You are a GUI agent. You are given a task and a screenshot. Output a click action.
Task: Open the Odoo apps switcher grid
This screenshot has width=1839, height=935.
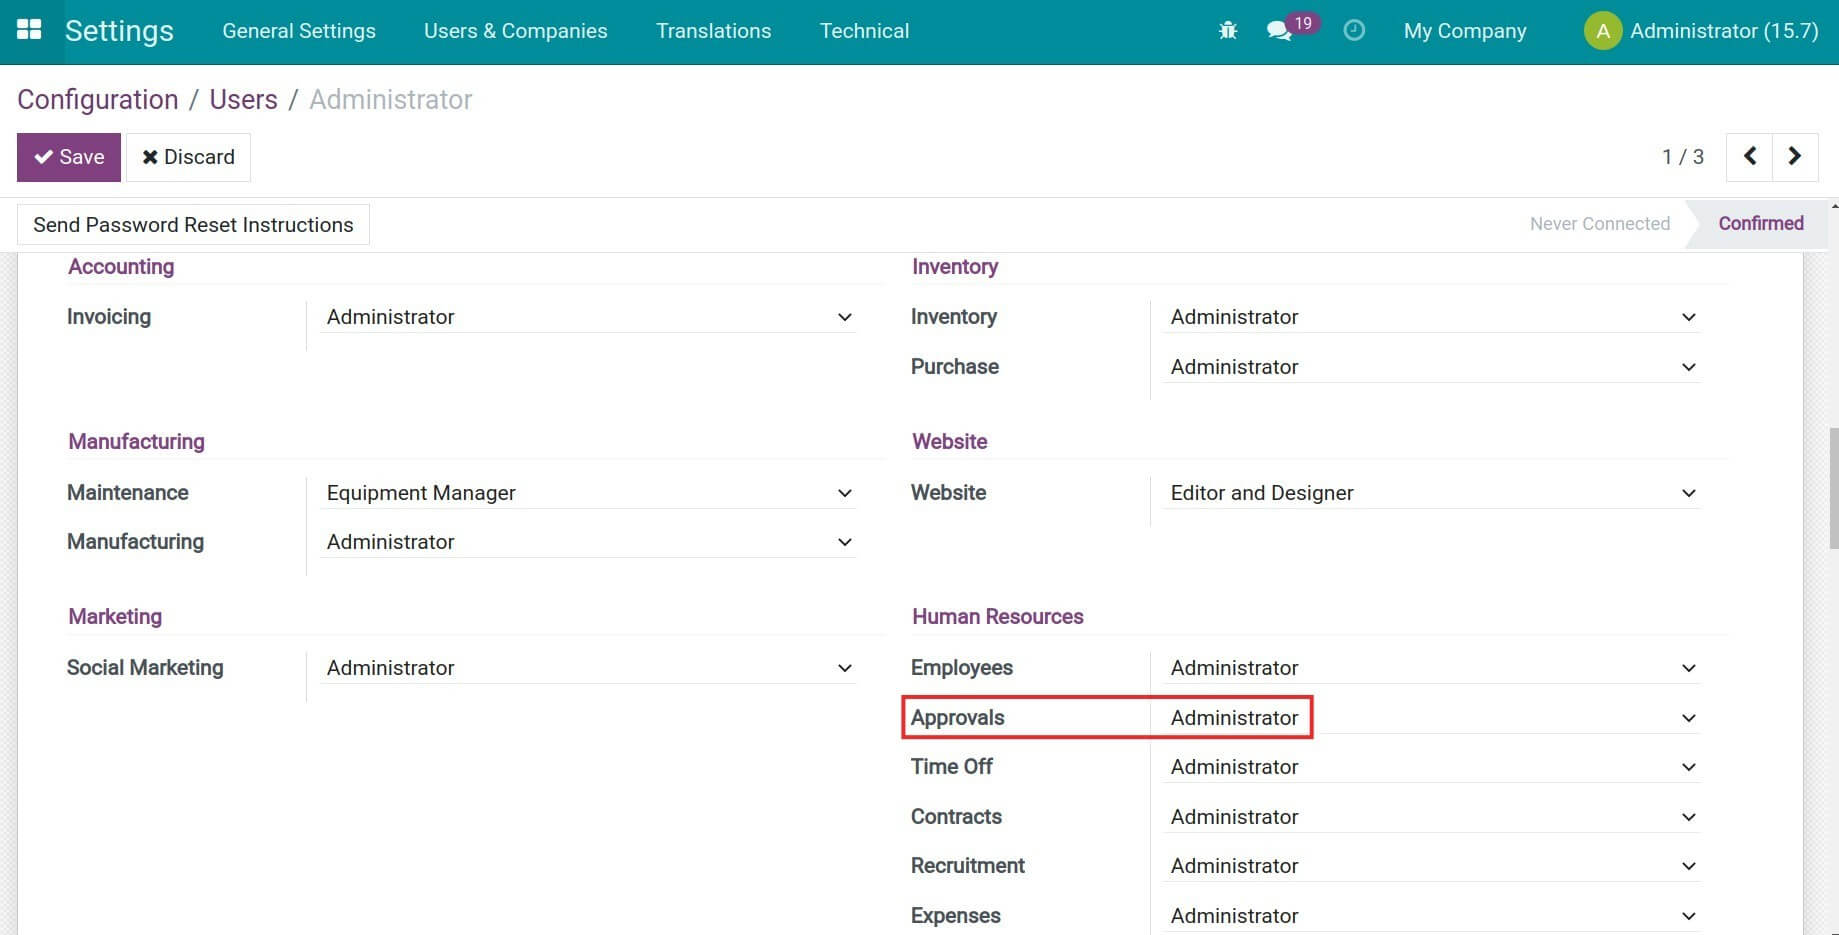pyautogui.click(x=30, y=29)
